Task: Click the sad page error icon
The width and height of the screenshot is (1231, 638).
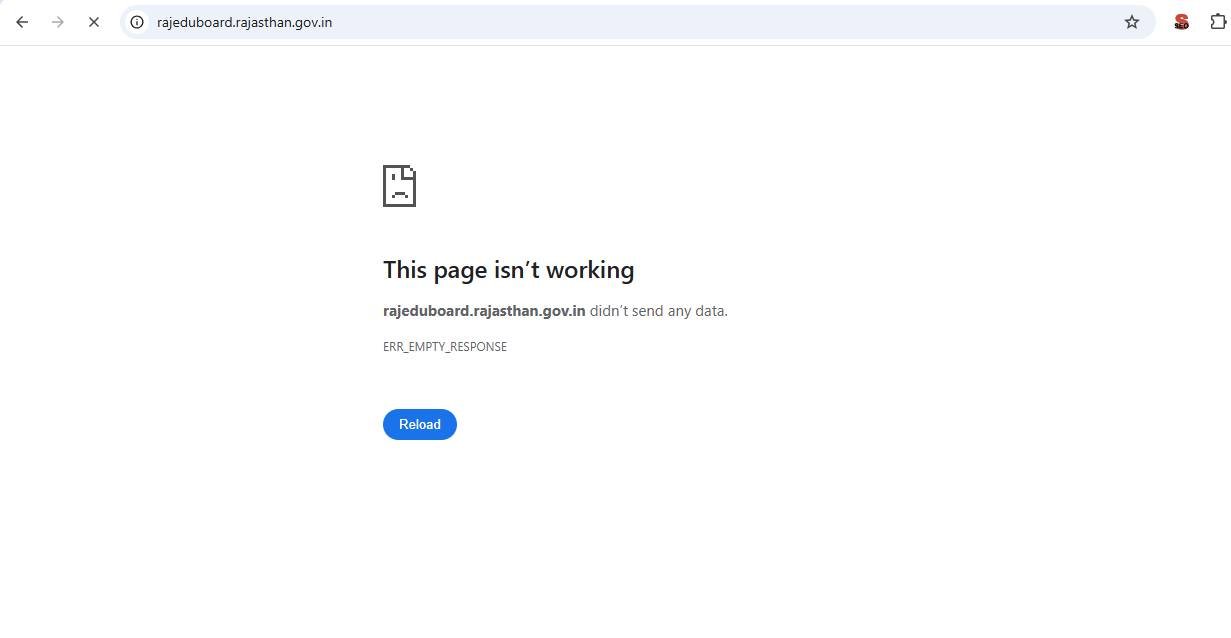Action: 399,186
